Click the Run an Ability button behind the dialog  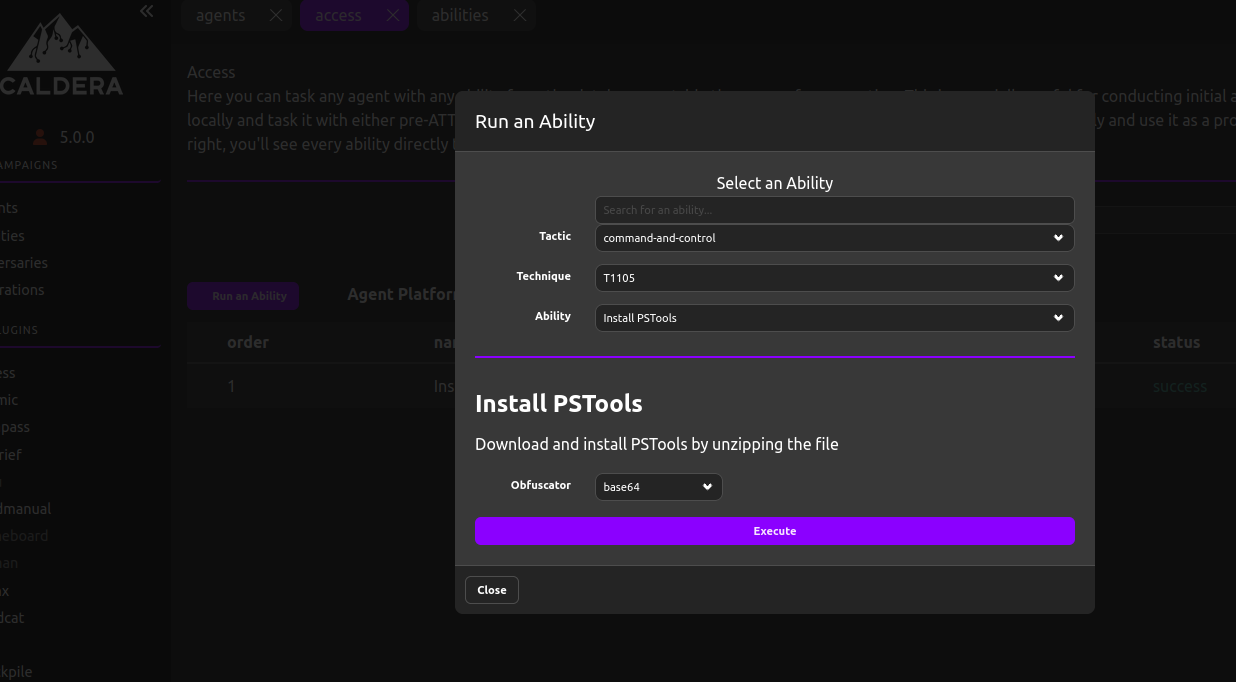coord(243,296)
